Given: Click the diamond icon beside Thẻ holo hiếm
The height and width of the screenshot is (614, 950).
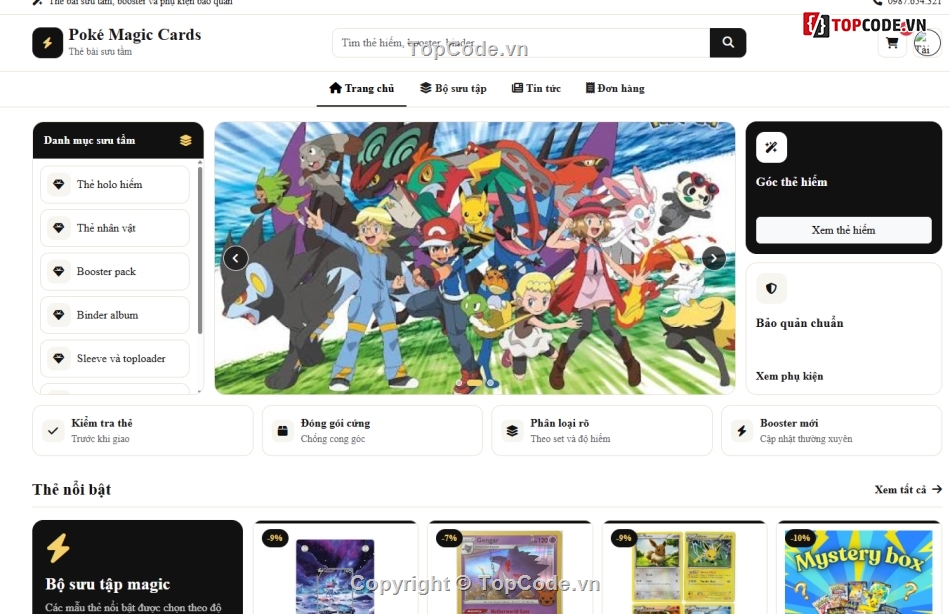Looking at the screenshot, I should [59, 184].
